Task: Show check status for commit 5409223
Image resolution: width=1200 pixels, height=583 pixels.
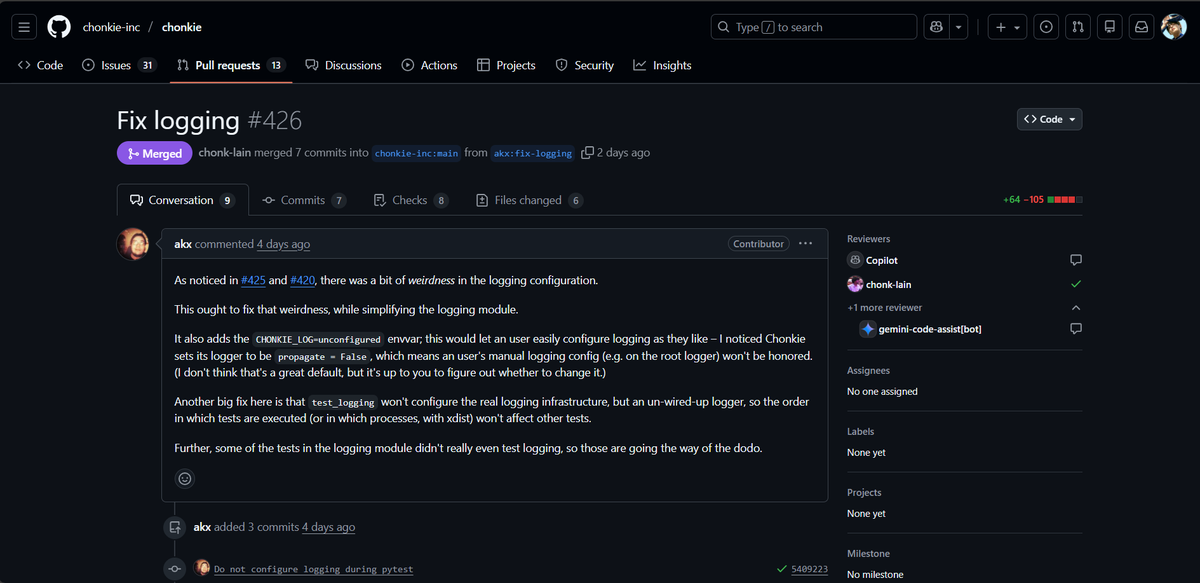Action: 782,569
